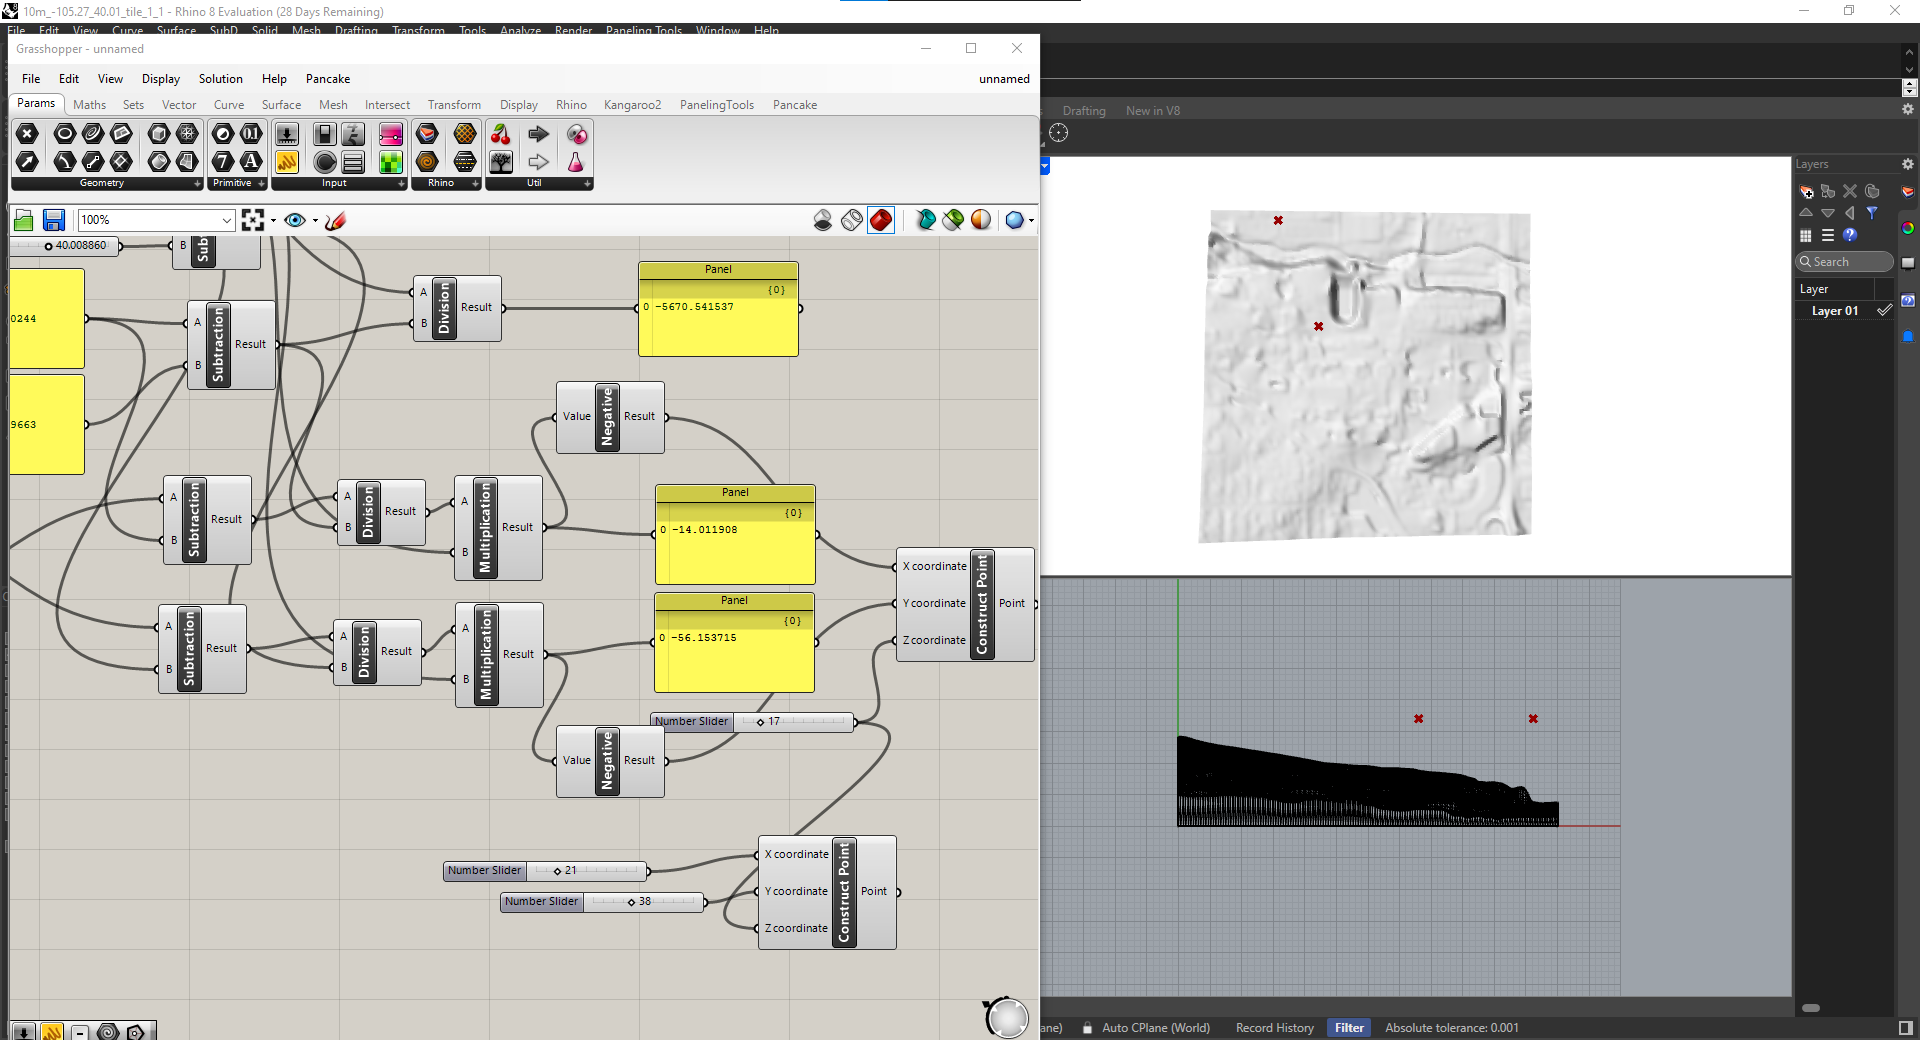Select the tree Util icon
Viewport: 1920px width, 1040px height.
[501, 161]
